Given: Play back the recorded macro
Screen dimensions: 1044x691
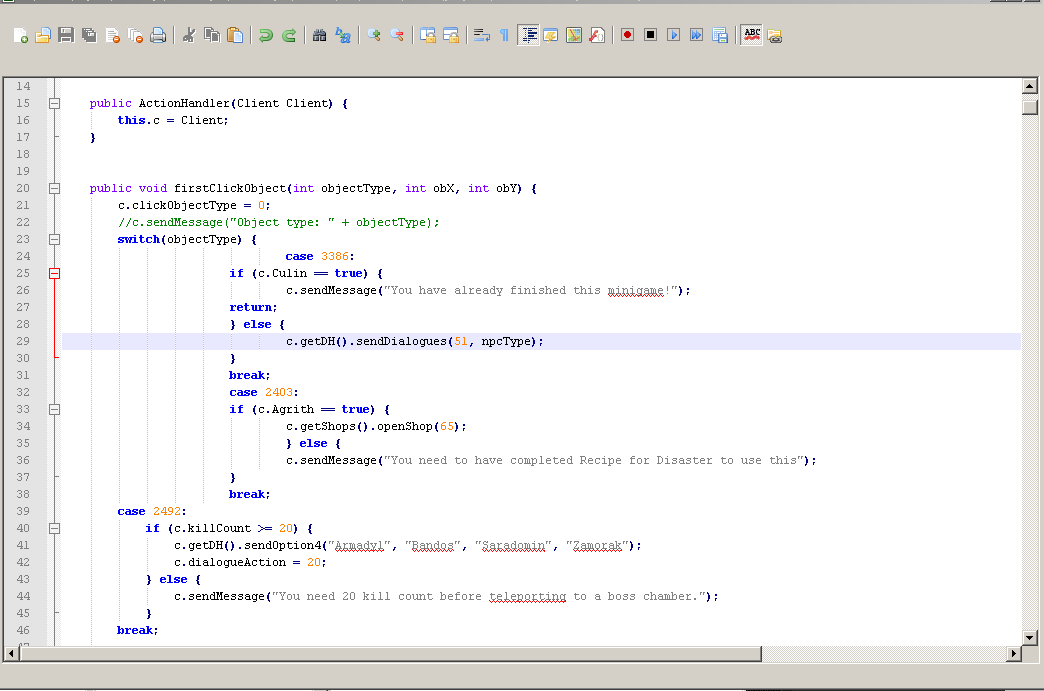Looking at the screenshot, I should (673, 35).
